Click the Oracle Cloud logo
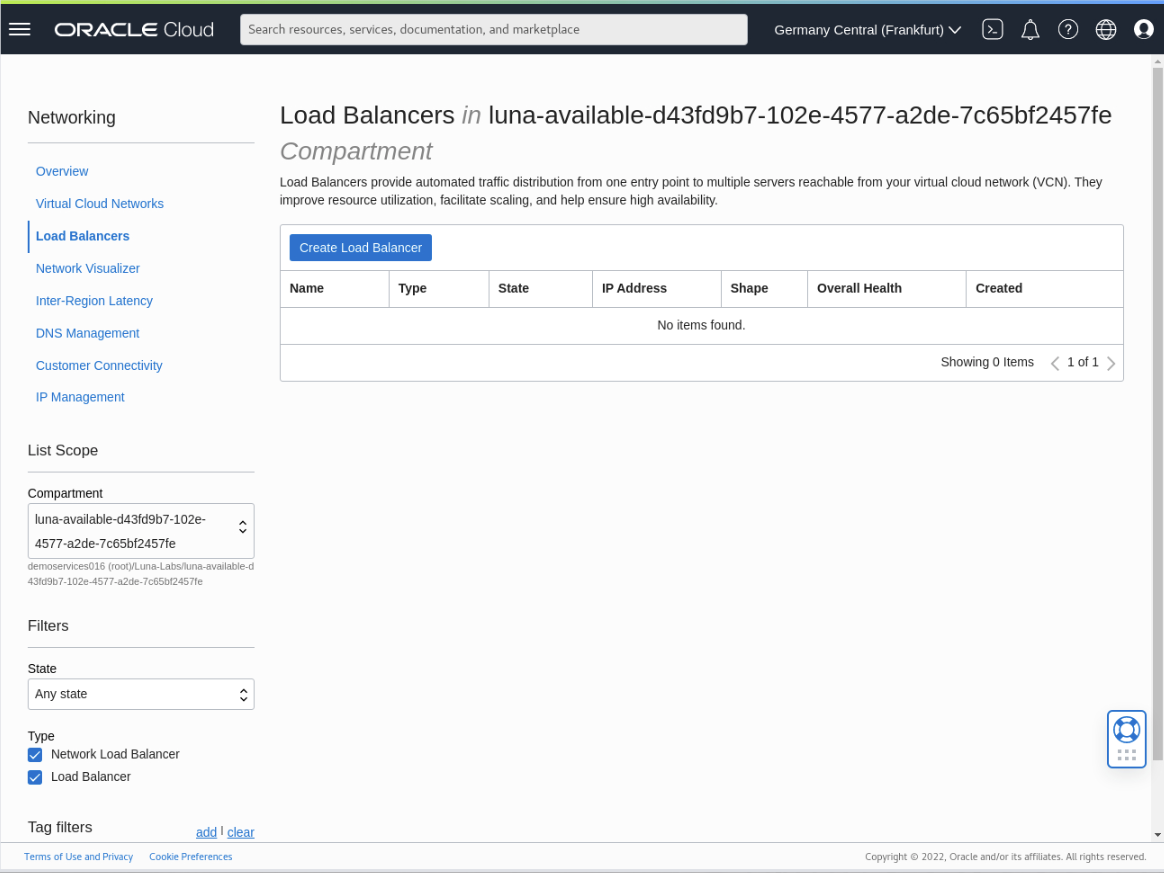Image resolution: width=1164 pixels, height=873 pixels. pos(133,29)
